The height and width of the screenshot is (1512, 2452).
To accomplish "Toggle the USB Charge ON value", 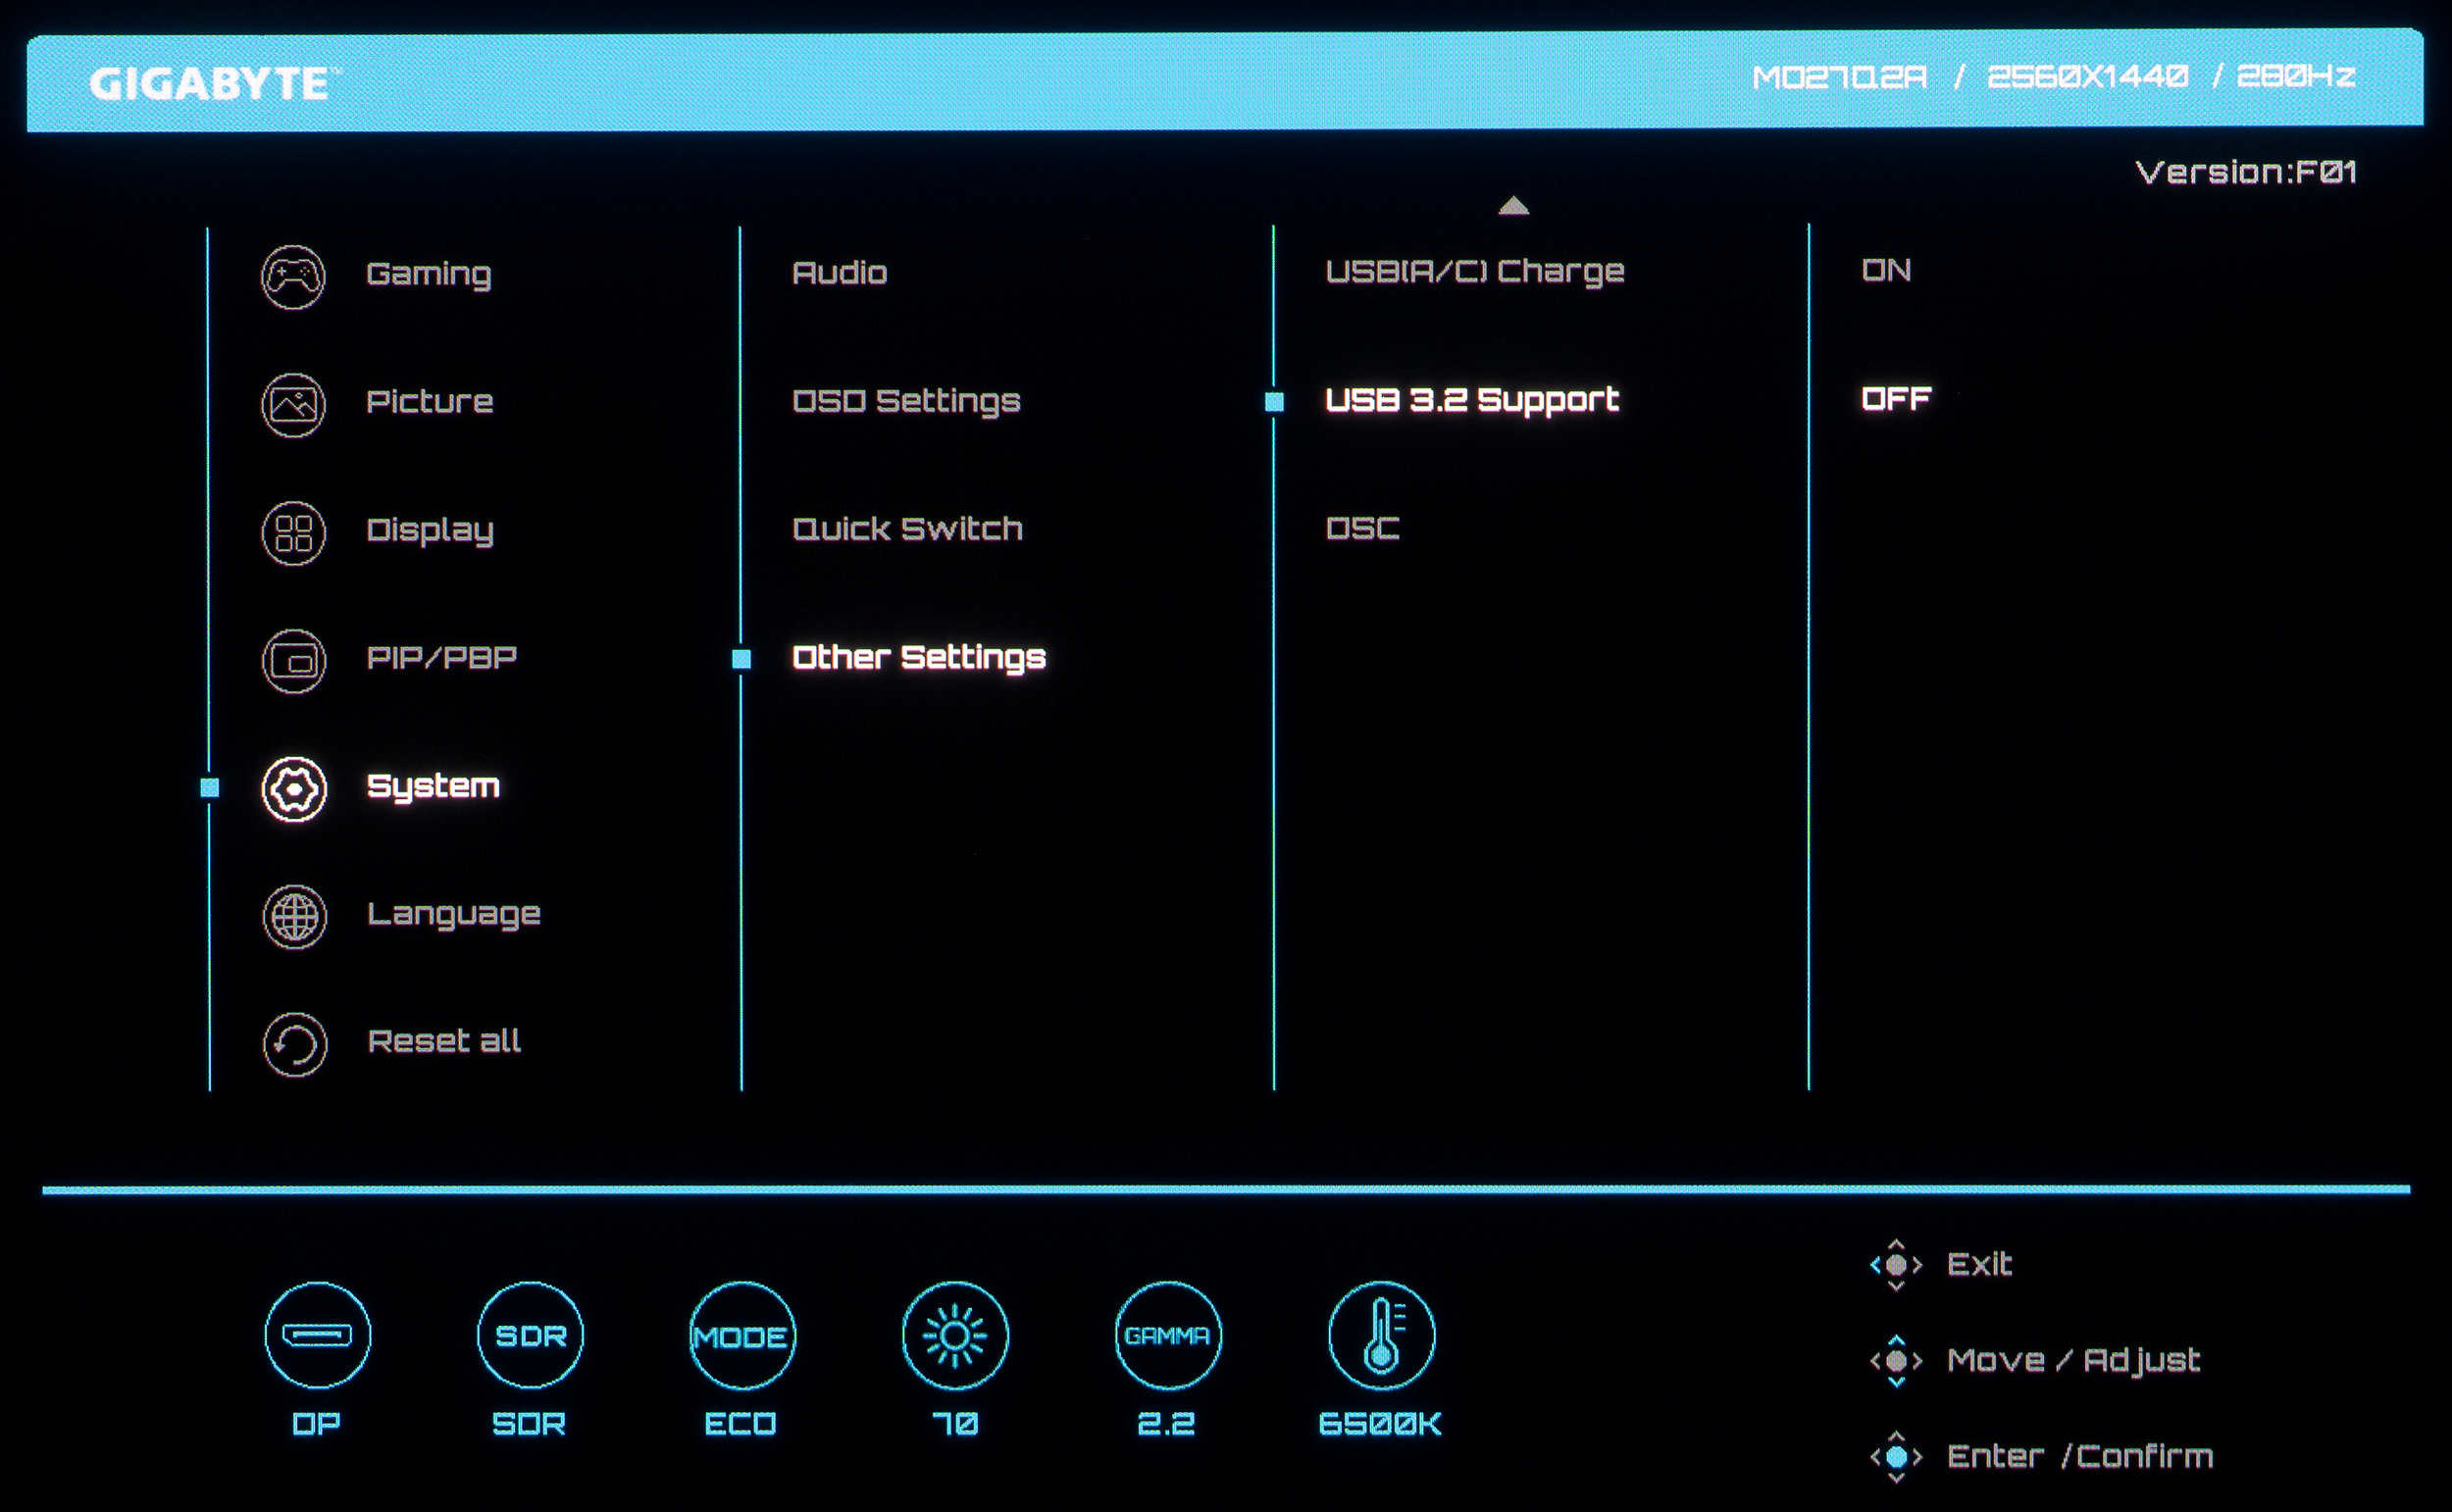I will (x=1886, y=270).
